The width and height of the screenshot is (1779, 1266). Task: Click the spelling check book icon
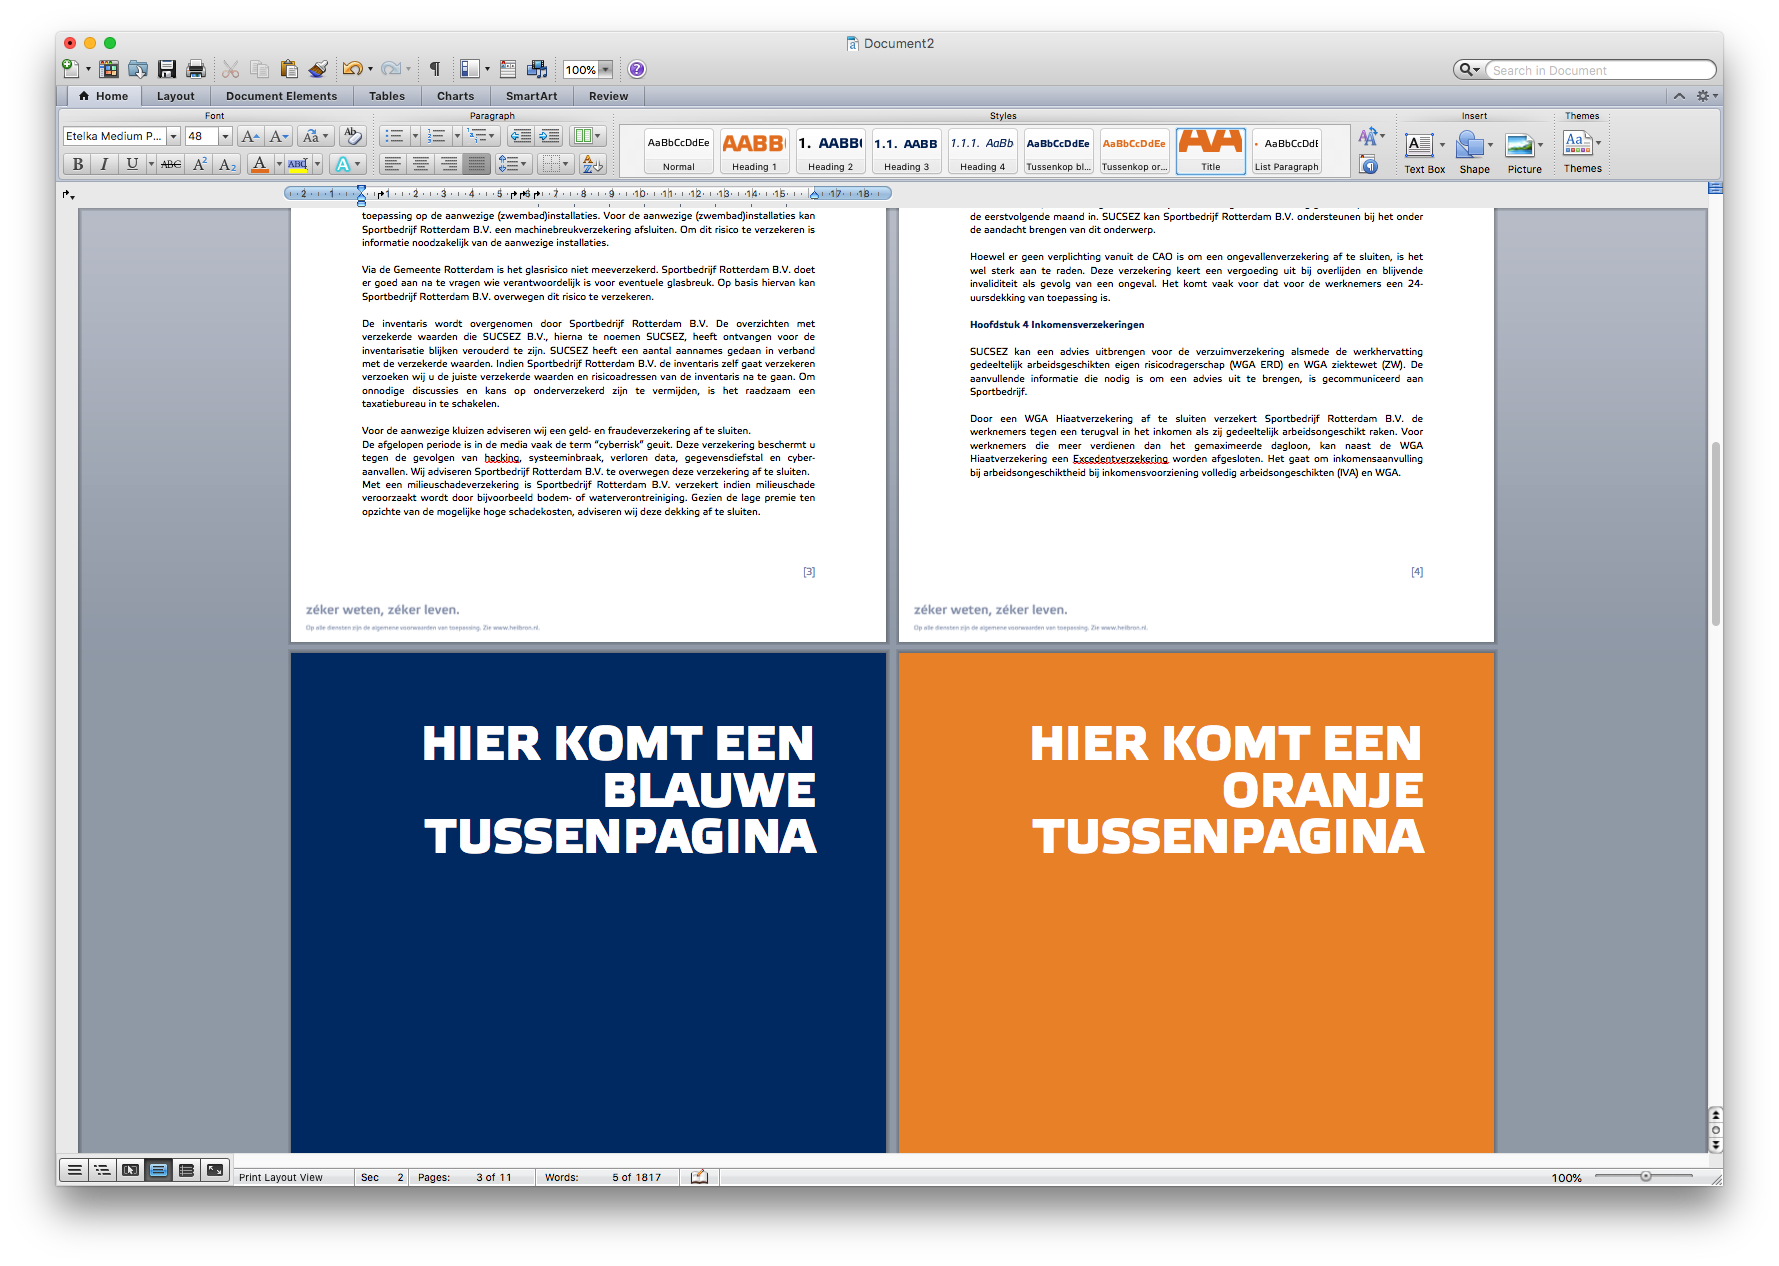[x=699, y=1177]
